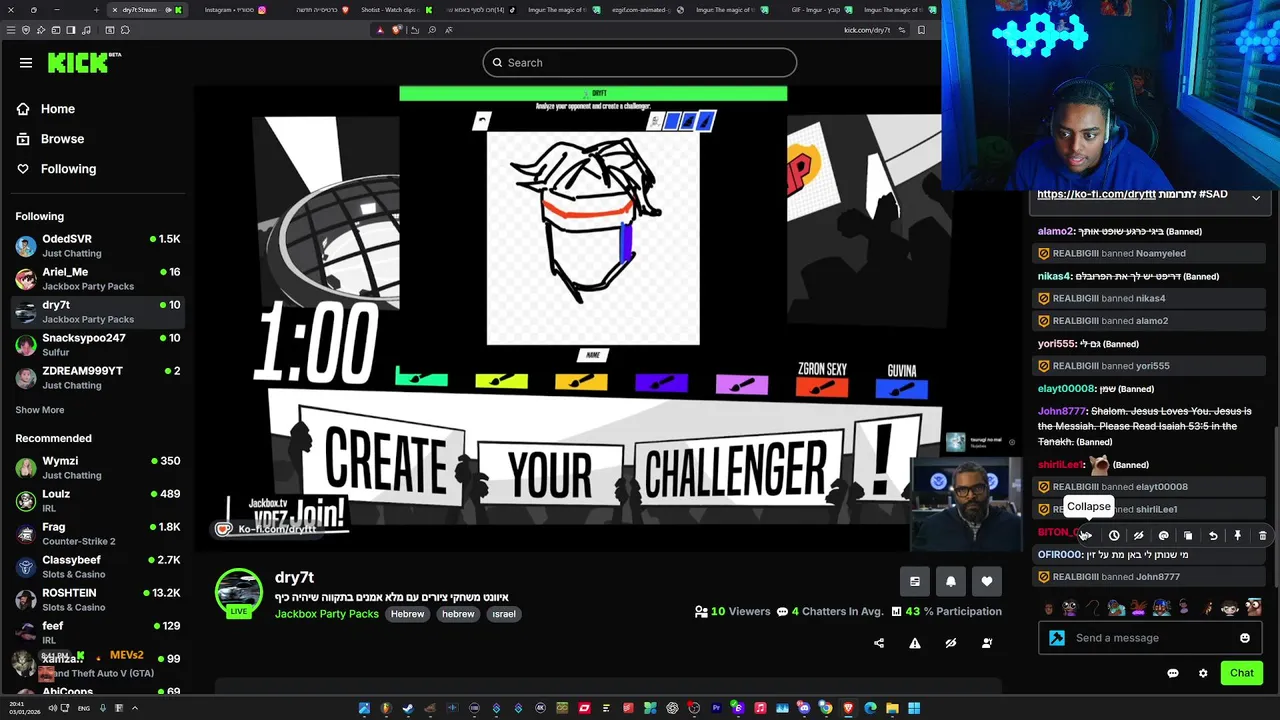
Task: Click the israel tag
Action: [504, 614]
